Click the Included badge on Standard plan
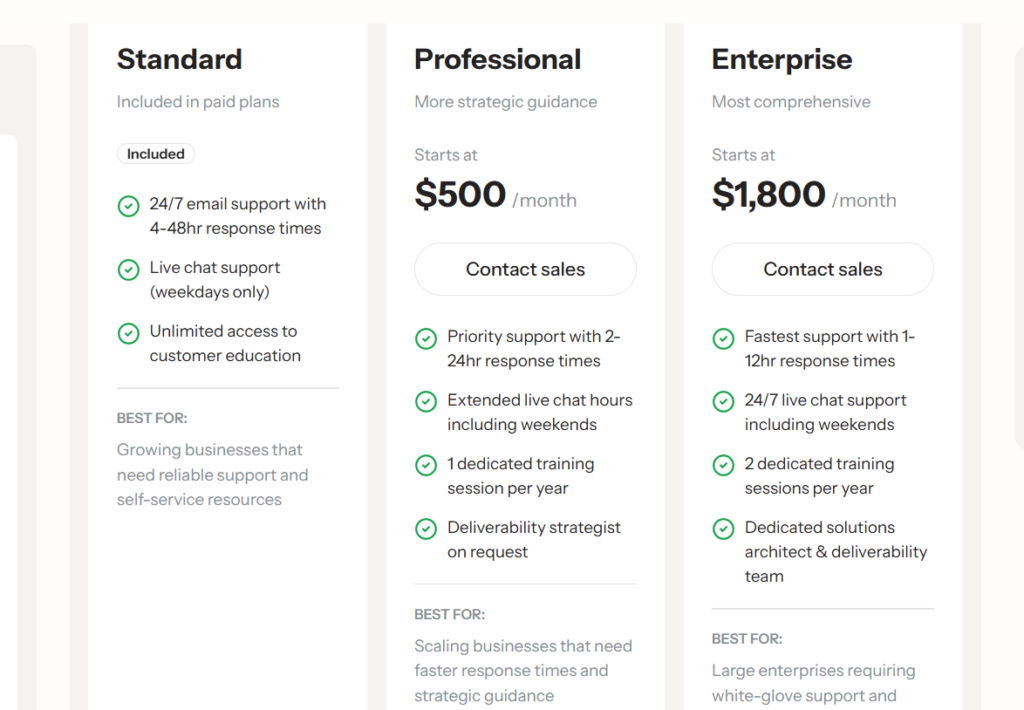The image size is (1024, 710). (156, 153)
